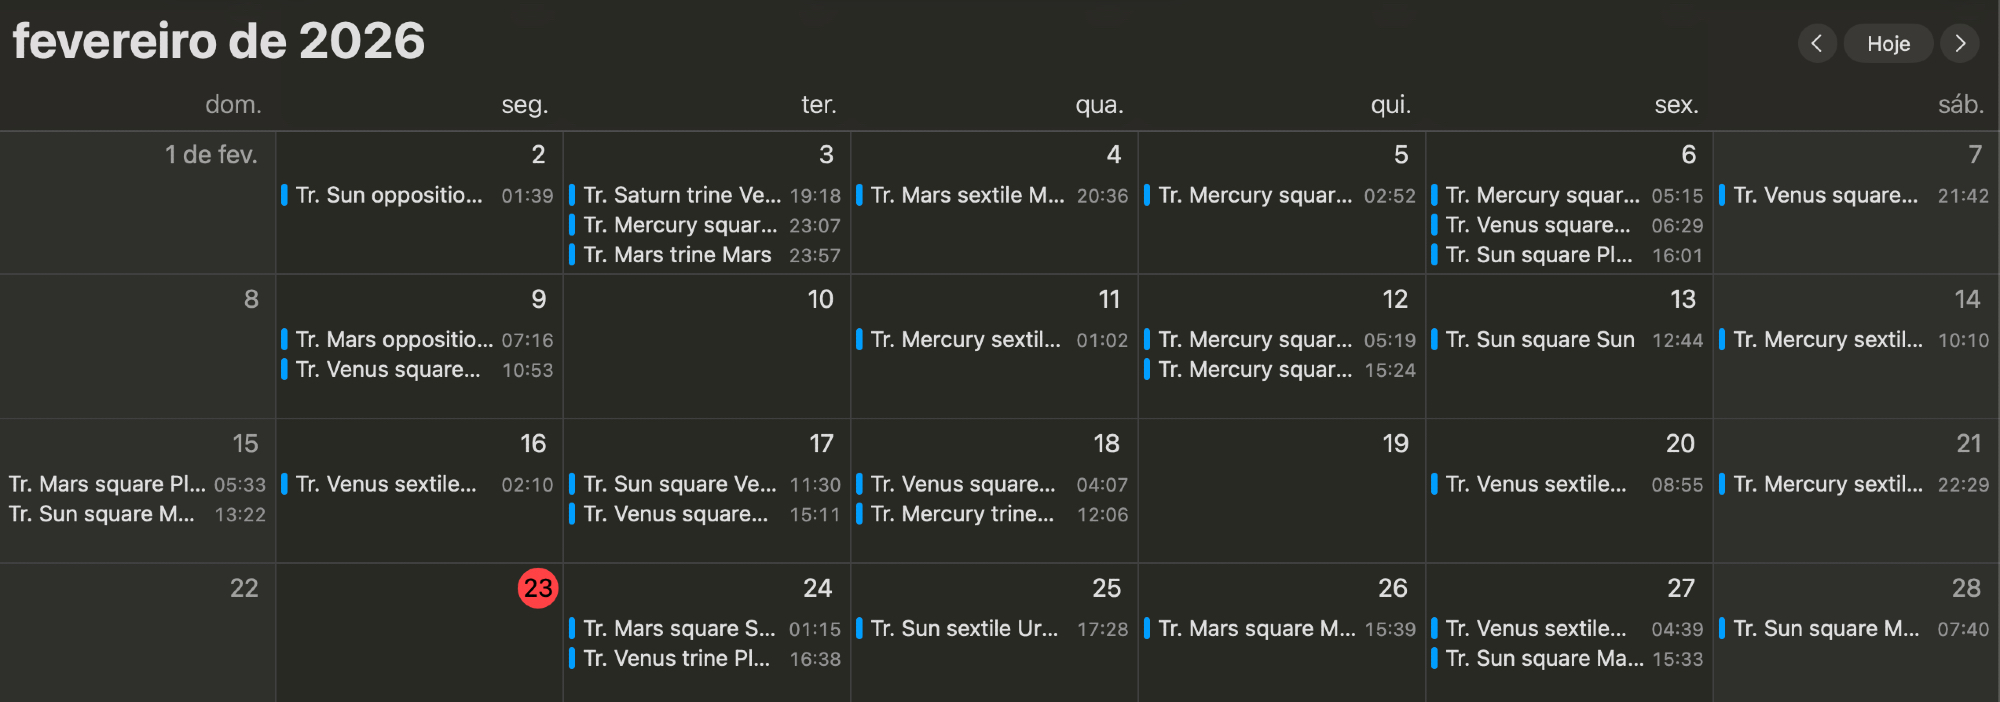Open Tr. Sun opposition event on February 2
2000x702 pixels.
(x=389, y=195)
